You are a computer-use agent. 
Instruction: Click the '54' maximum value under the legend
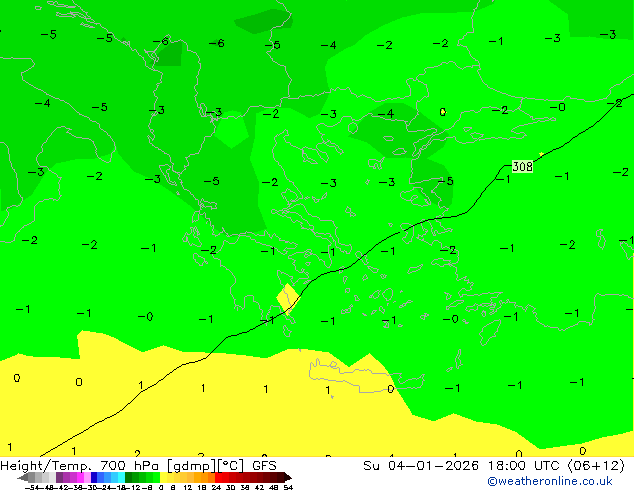coord(288,487)
